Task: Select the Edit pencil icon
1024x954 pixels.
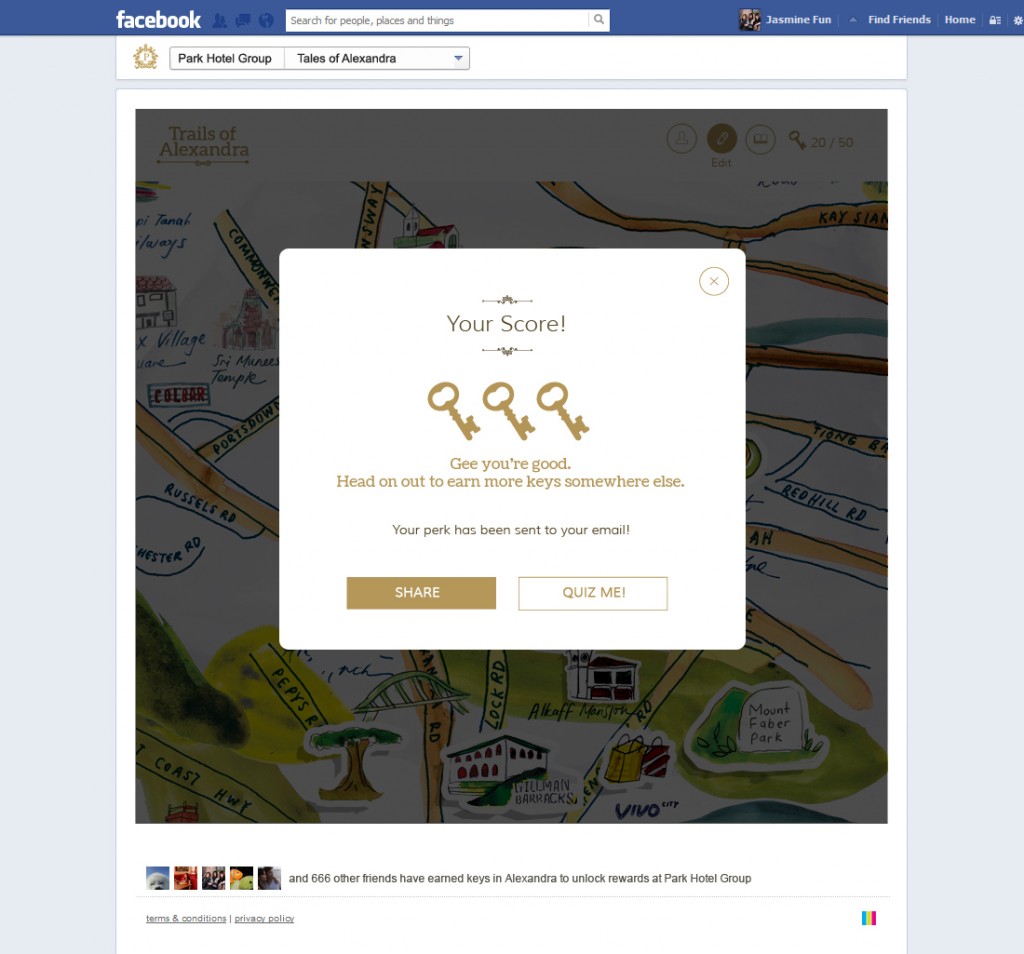Action: point(722,138)
